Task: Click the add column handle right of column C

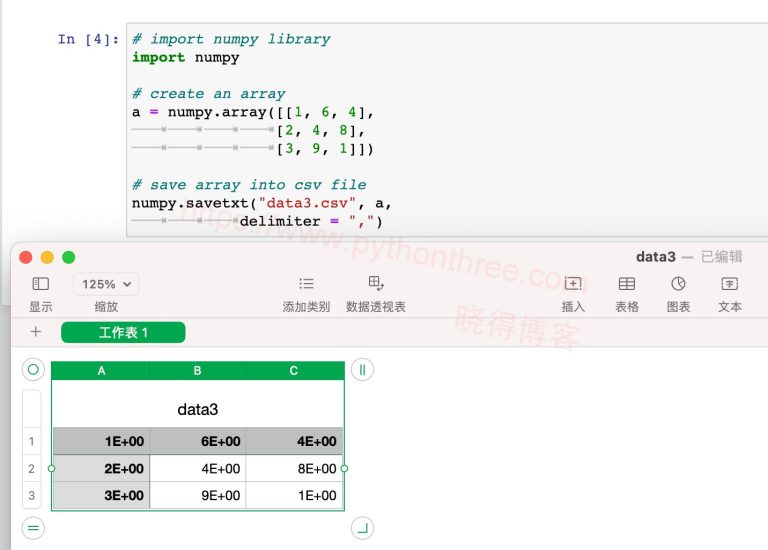Action: tap(362, 370)
